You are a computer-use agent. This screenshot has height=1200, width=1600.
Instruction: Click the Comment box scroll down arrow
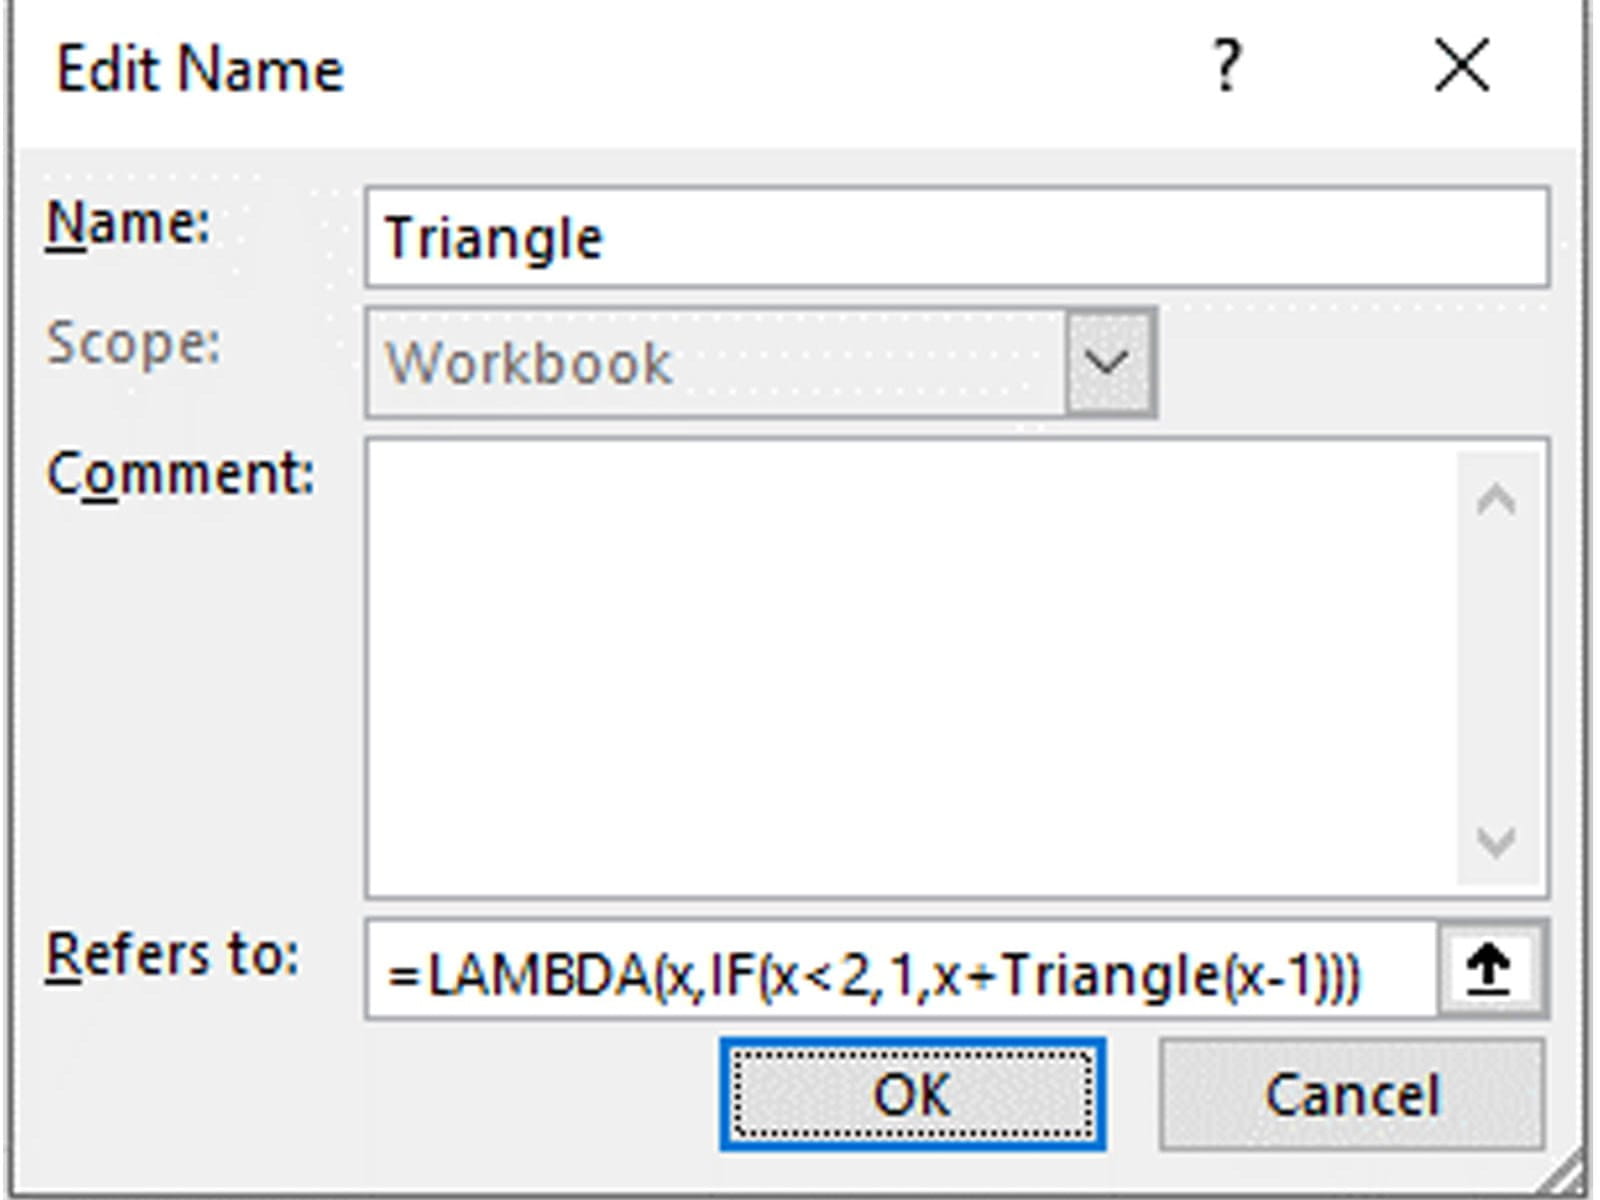click(1496, 842)
